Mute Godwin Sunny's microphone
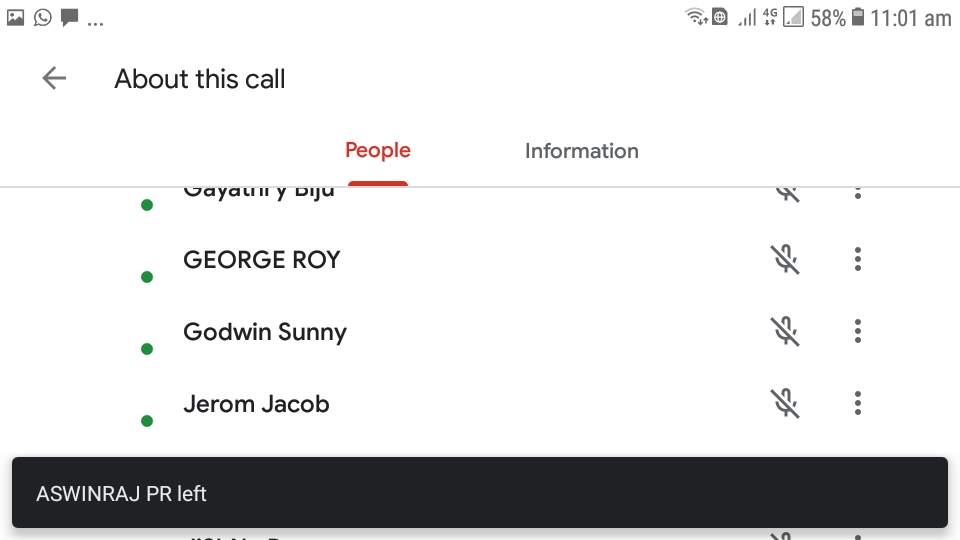 [x=785, y=332]
